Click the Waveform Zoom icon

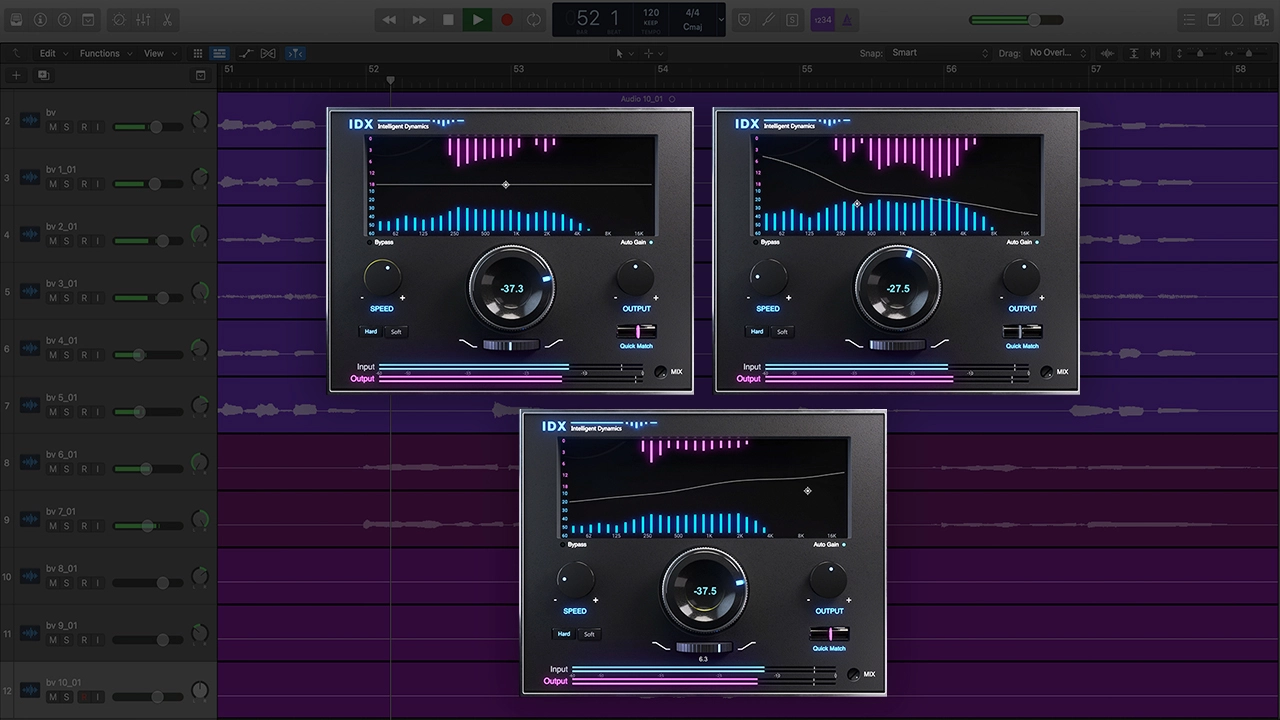pos(1108,53)
